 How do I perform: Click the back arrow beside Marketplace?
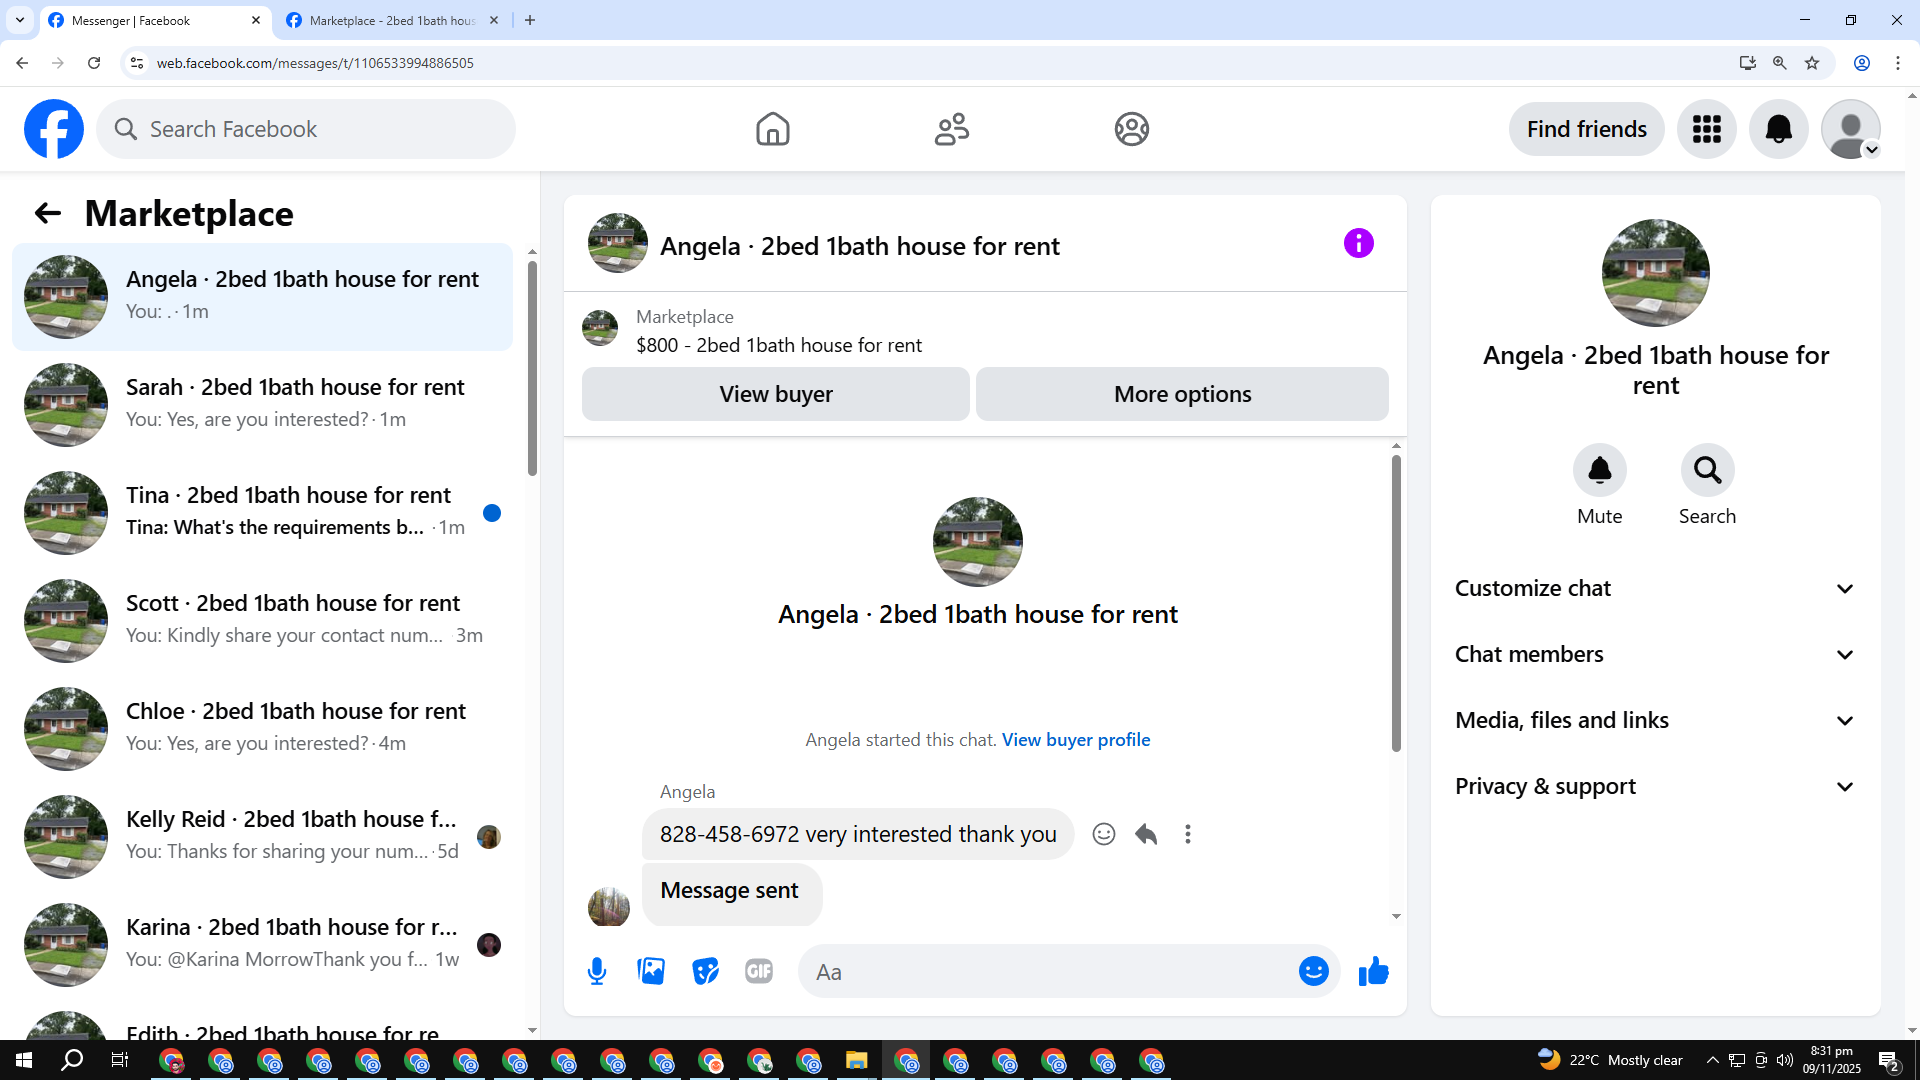click(47, 213)
